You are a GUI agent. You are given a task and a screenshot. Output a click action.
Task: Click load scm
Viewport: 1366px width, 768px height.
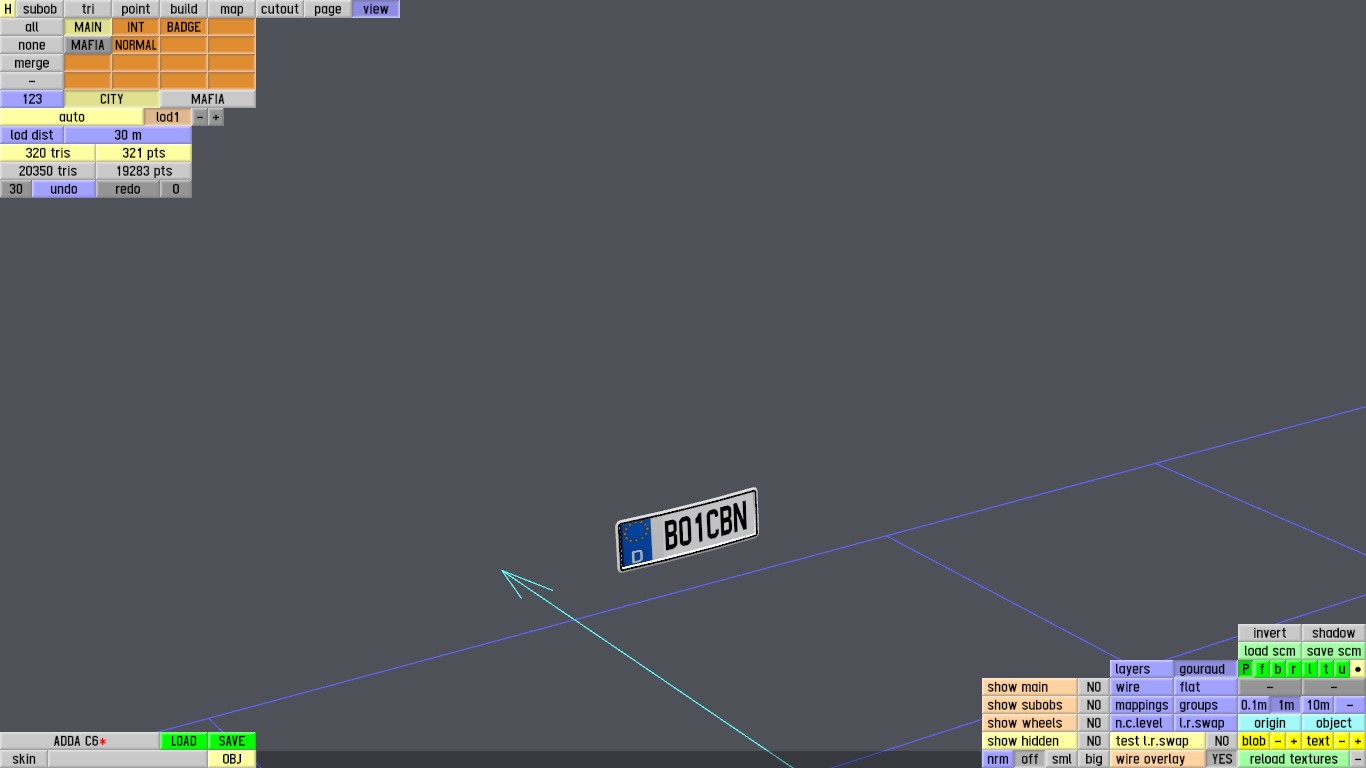point(1270,651)
